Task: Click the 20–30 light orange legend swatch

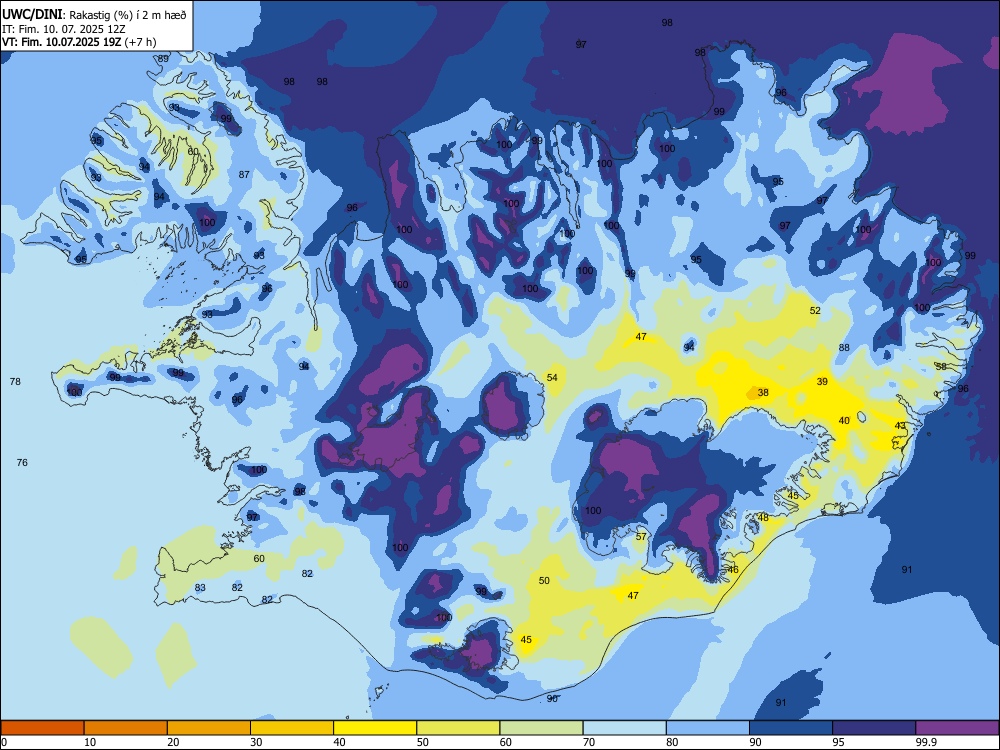Action: pos(209,728)
